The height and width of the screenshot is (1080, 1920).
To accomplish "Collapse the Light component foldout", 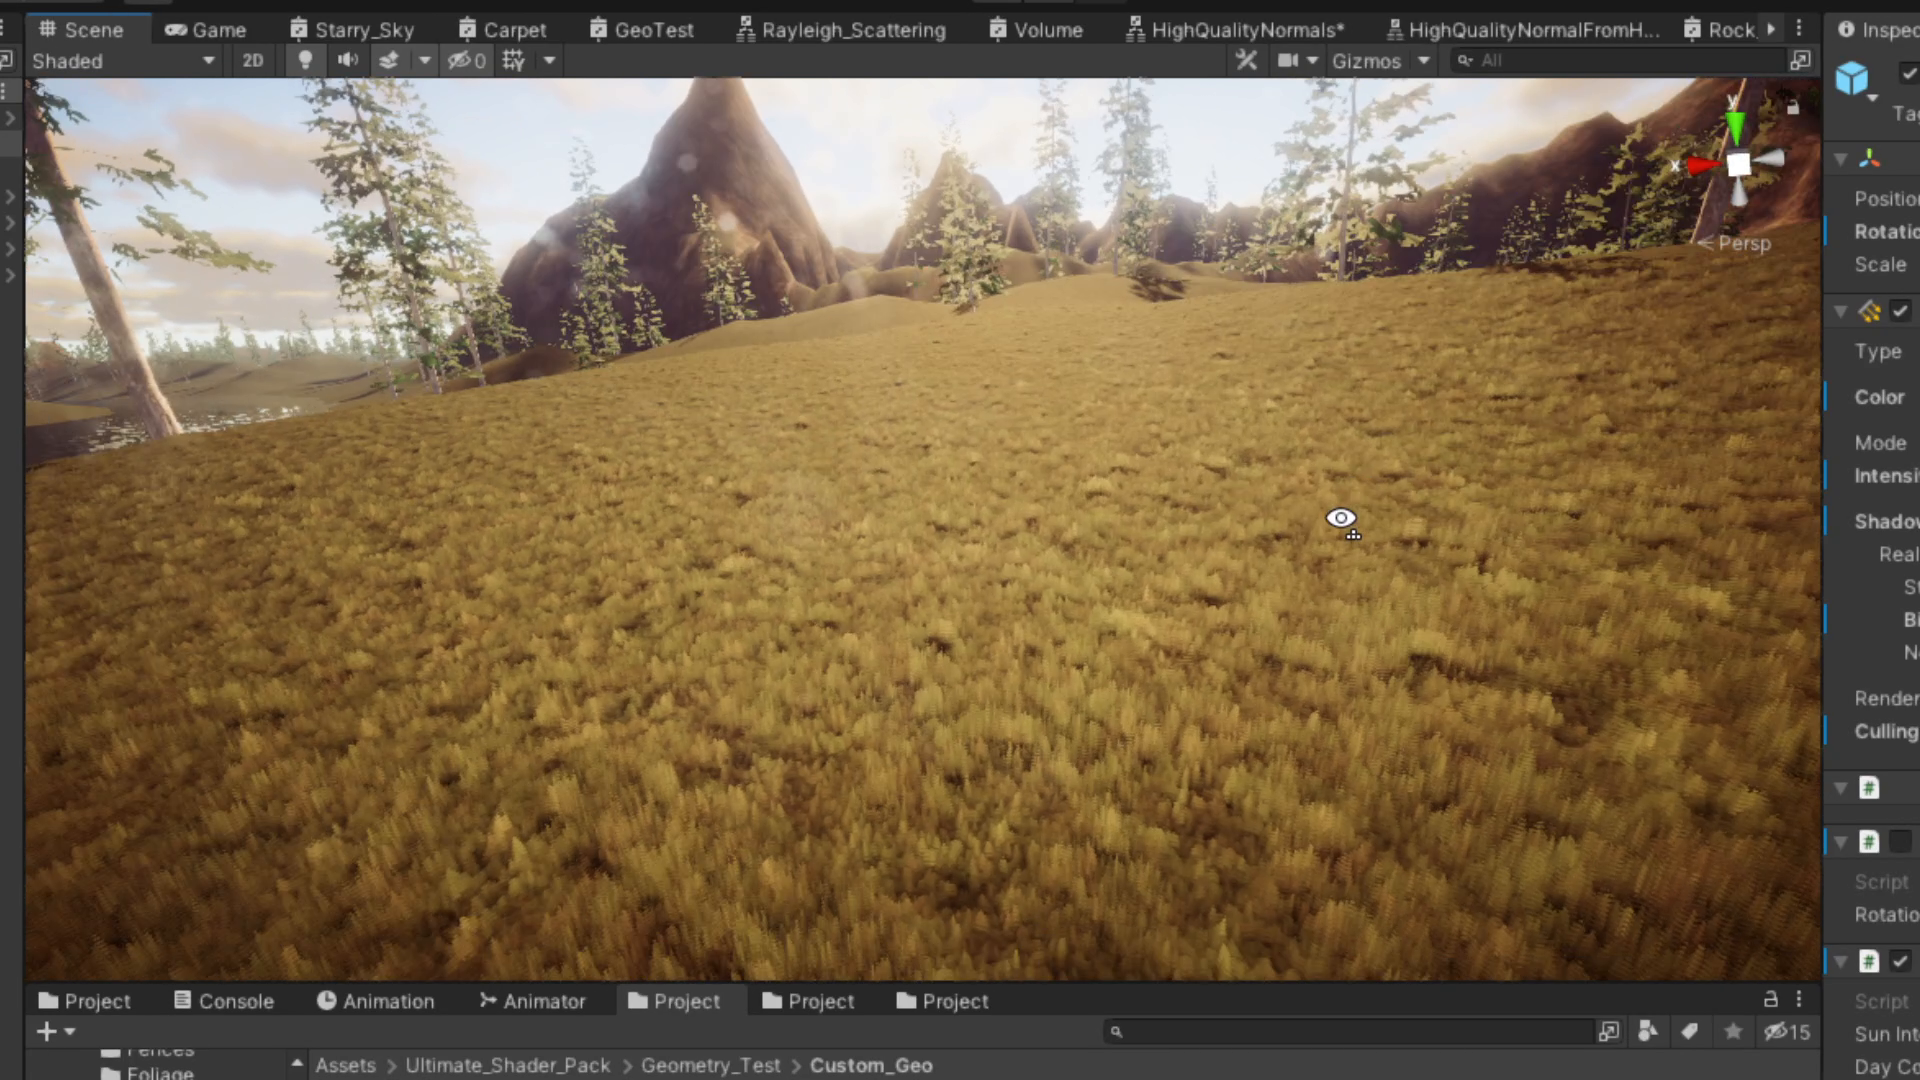I will tap(1840, 311).
